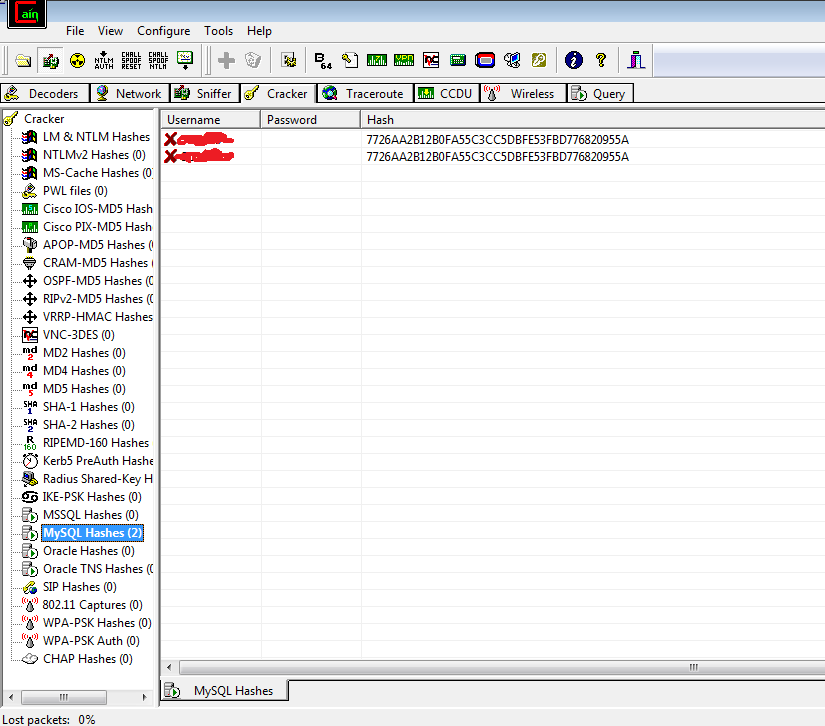Click the NTLM Auth toolbar icon

104,60
